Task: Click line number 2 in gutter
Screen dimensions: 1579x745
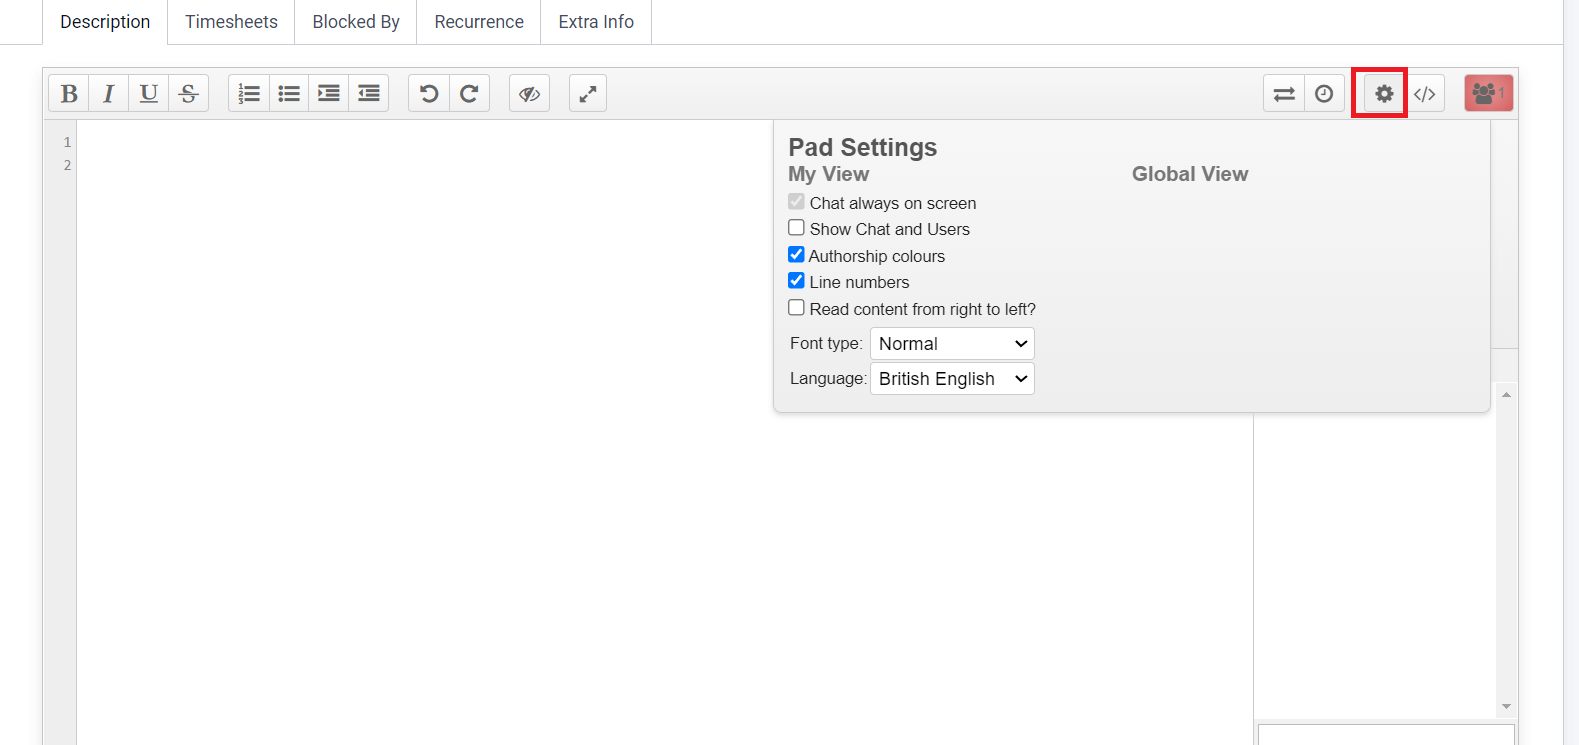Action: click(x=67, y=165)
